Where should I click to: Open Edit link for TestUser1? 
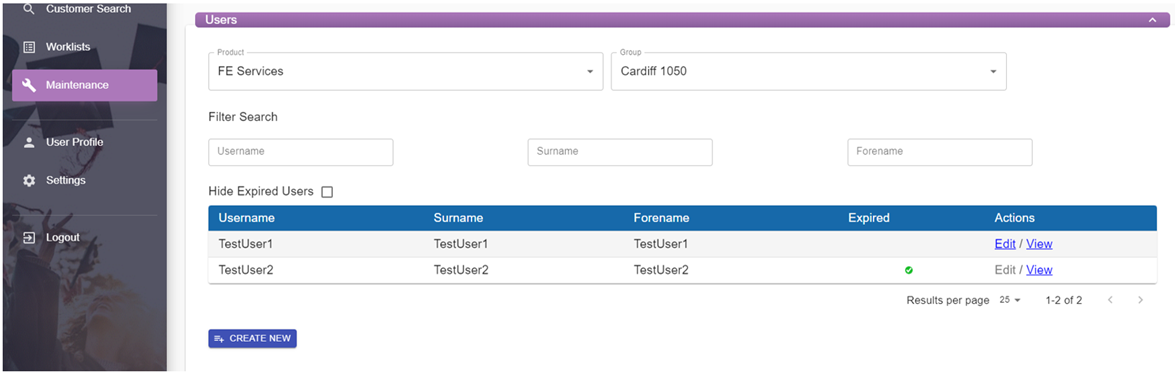[x=1005, y=244]
